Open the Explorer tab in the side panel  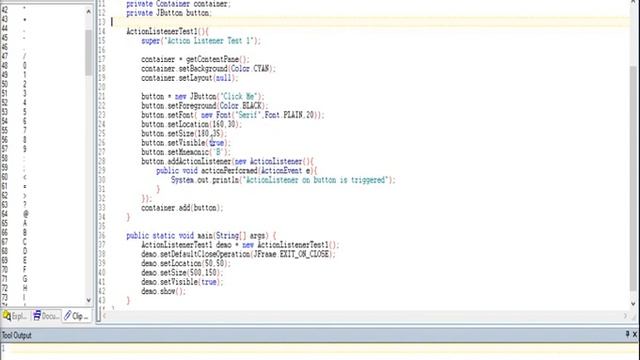click(x=15, y=316)
